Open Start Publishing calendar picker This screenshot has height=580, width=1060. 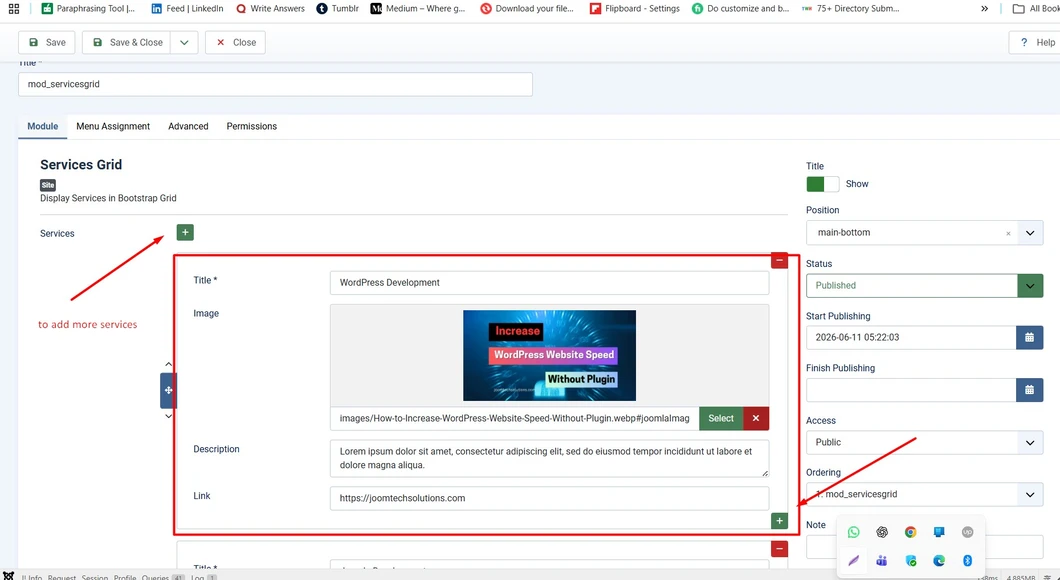[x=1029, y=337]
